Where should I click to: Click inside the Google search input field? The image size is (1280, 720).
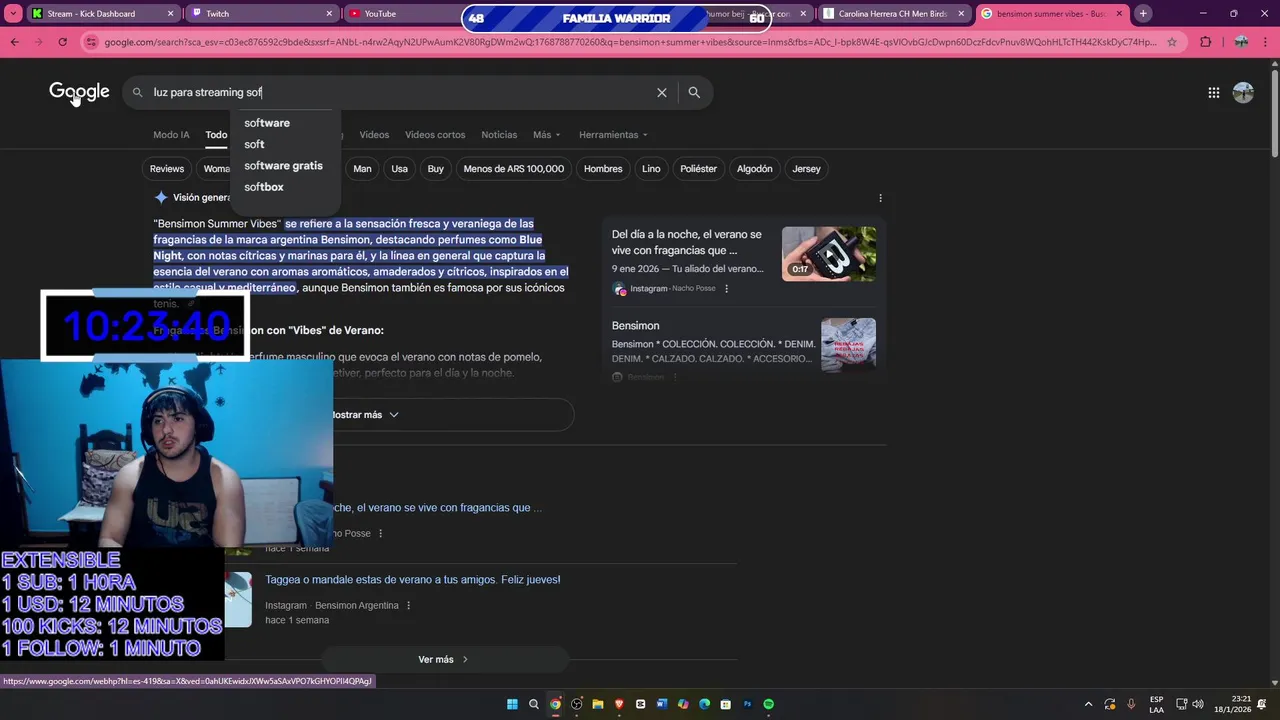click(400, 92)
